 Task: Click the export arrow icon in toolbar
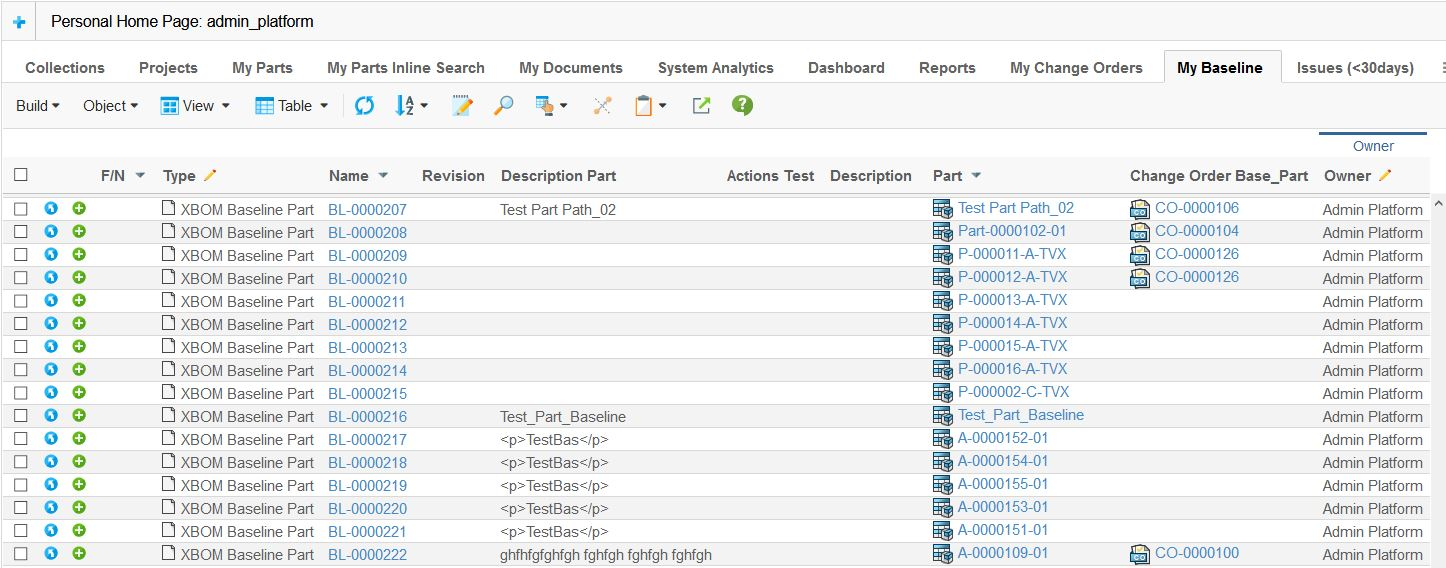click(x=701, y=105)
